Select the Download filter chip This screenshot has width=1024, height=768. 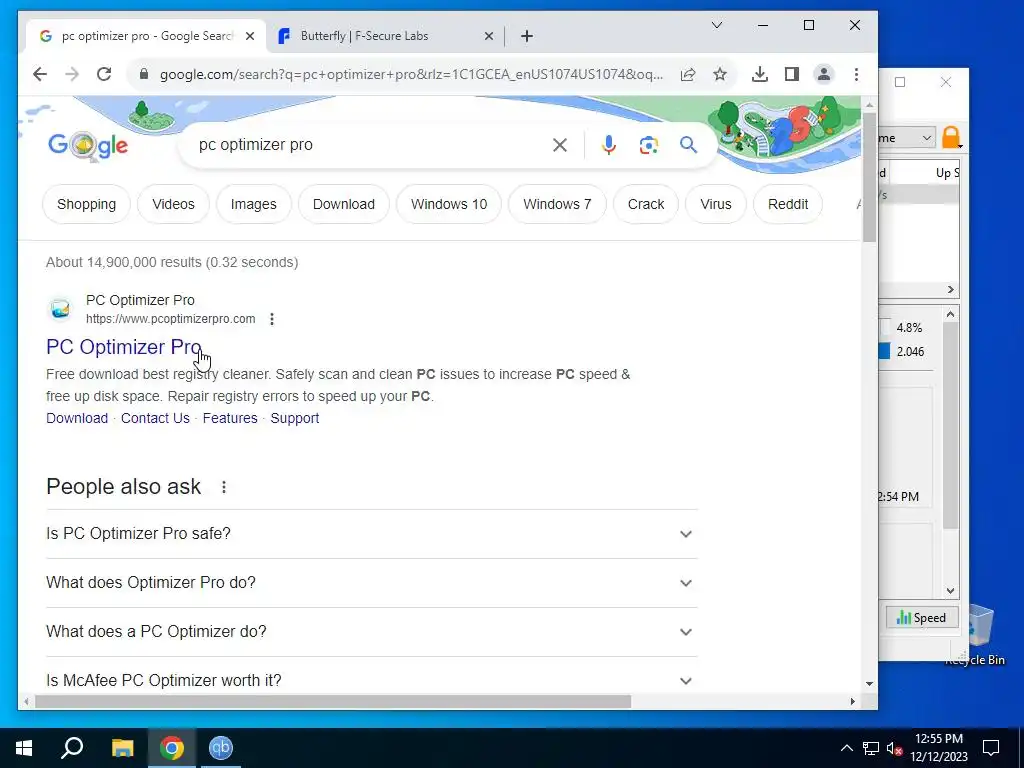344,204
